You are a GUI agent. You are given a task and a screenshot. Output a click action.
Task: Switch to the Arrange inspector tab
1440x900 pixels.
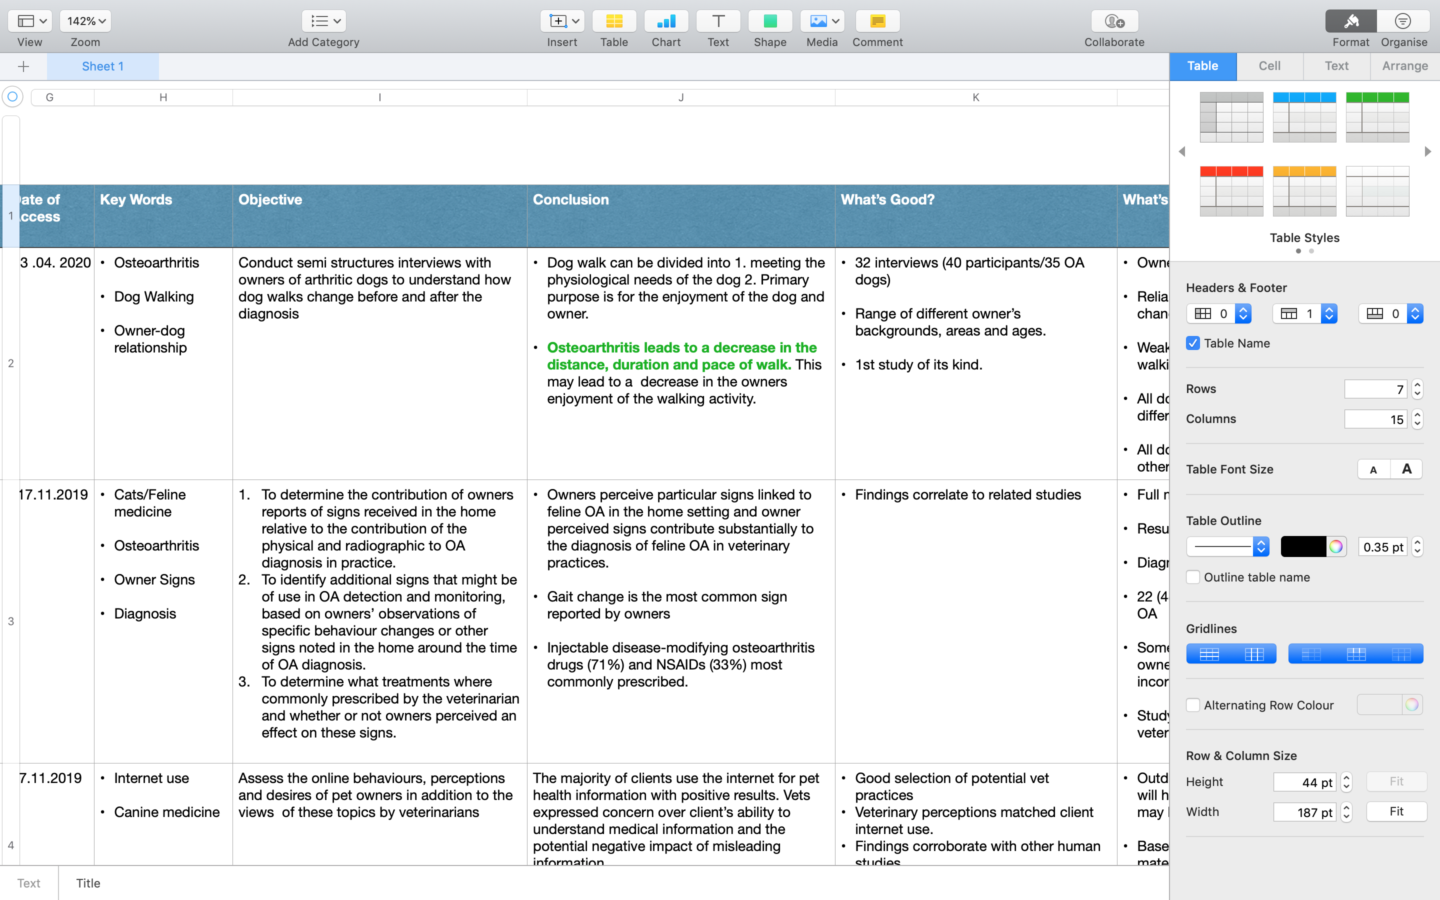click(1405, 66)
